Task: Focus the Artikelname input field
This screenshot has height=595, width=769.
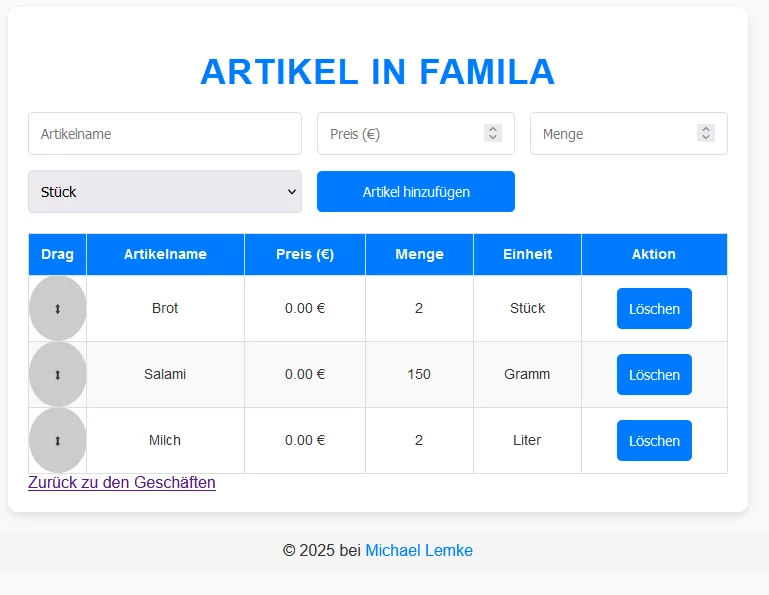Action: tap(165, 133)
